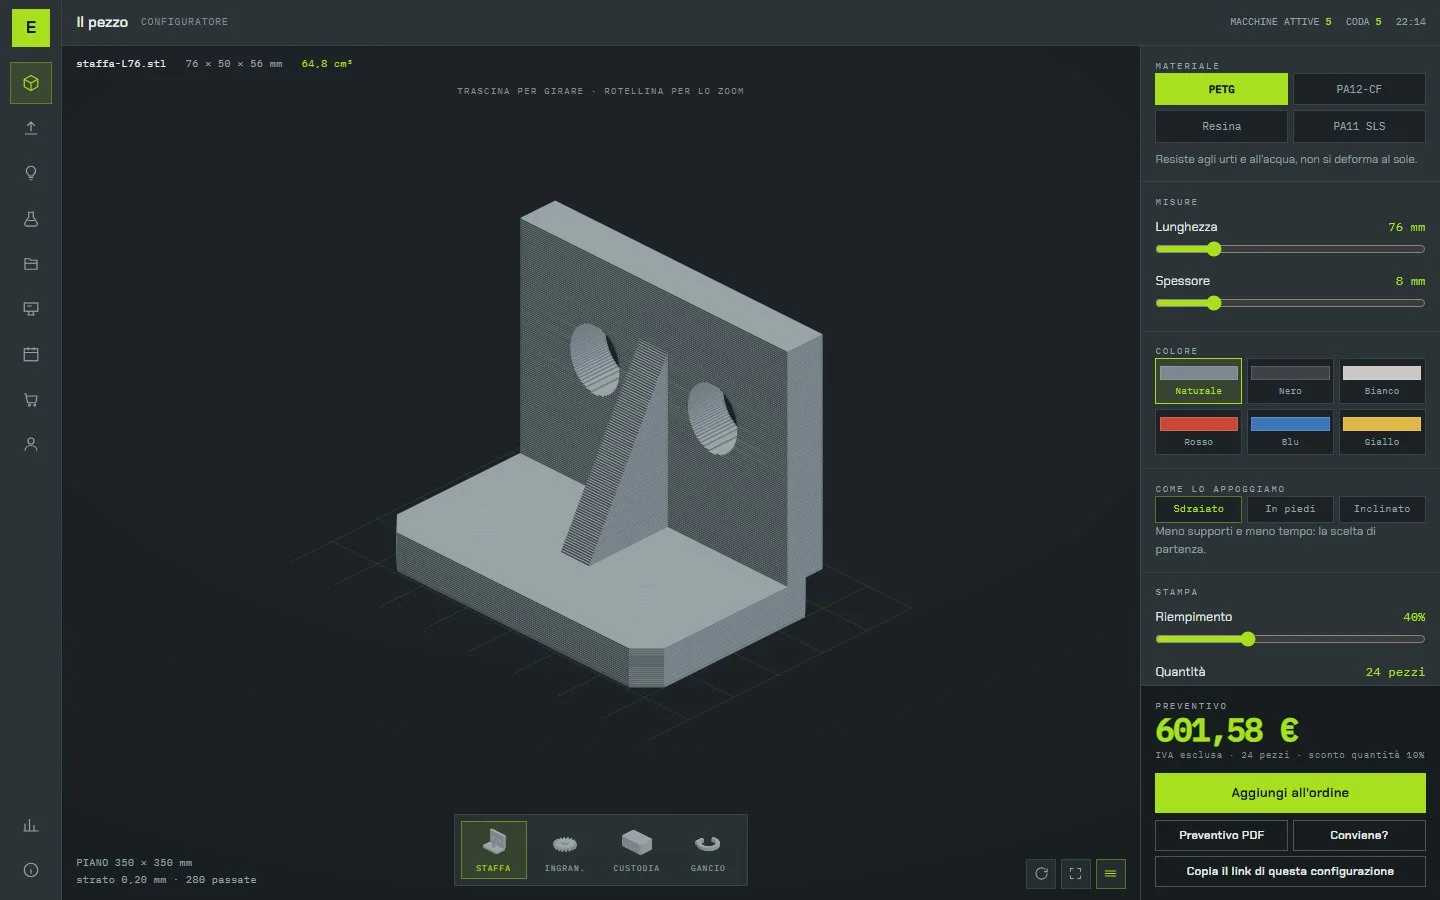
Task: Open the calendar sidebar icon
Action: pos(31,354)
